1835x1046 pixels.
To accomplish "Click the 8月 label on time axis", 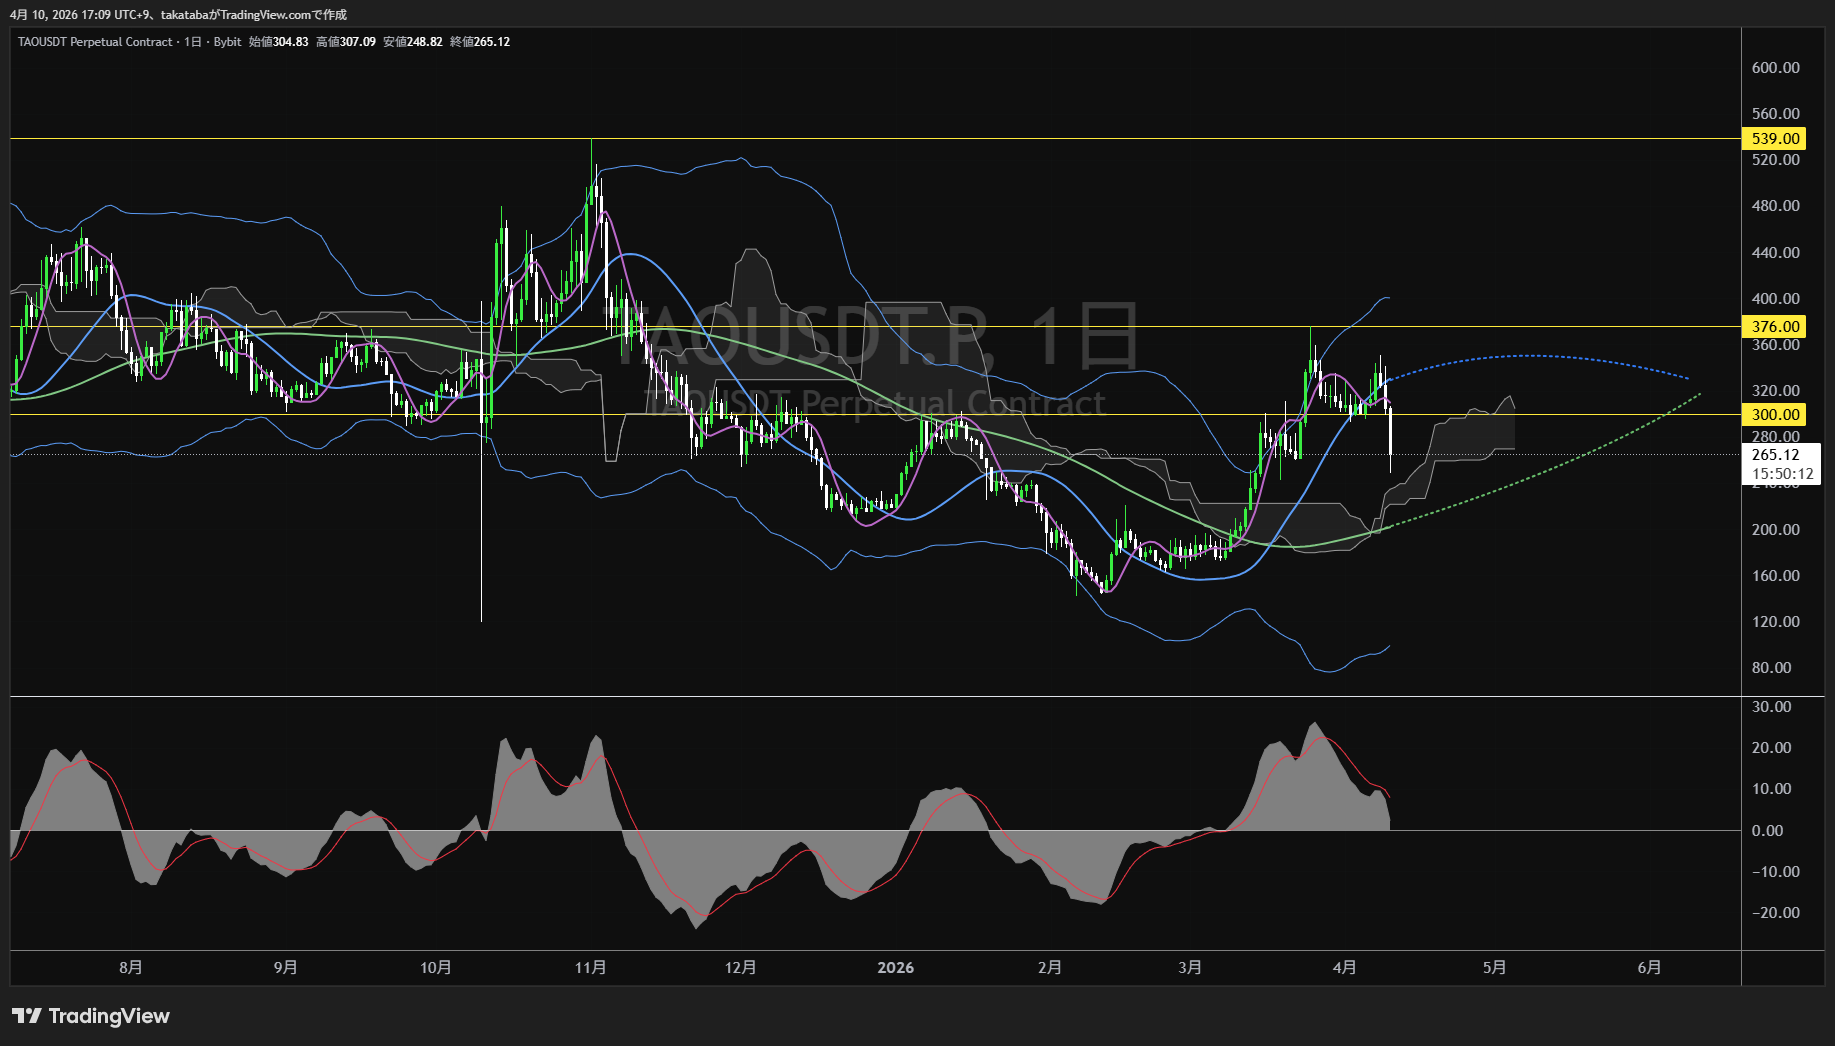I will tap(130, 968).
